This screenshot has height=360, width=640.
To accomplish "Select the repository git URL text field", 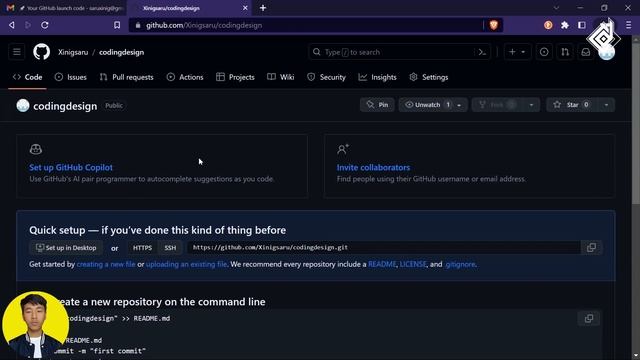I will point(384,247).
